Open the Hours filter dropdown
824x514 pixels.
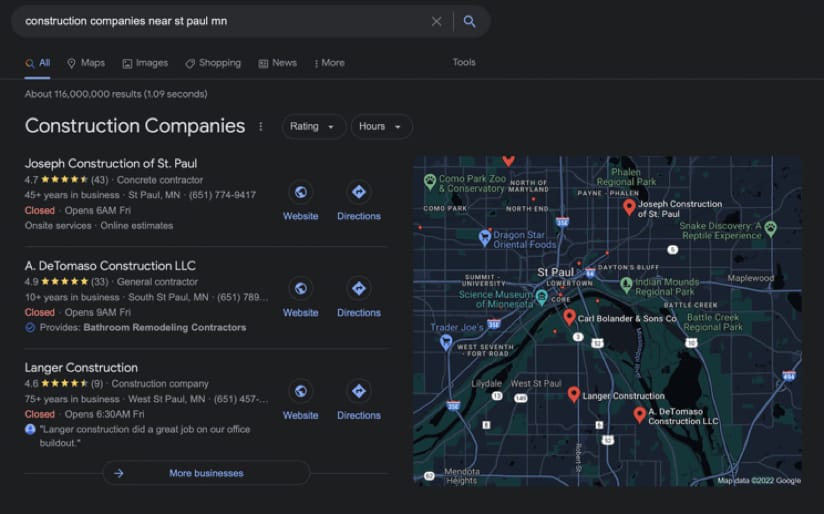[x=381, y=127]
